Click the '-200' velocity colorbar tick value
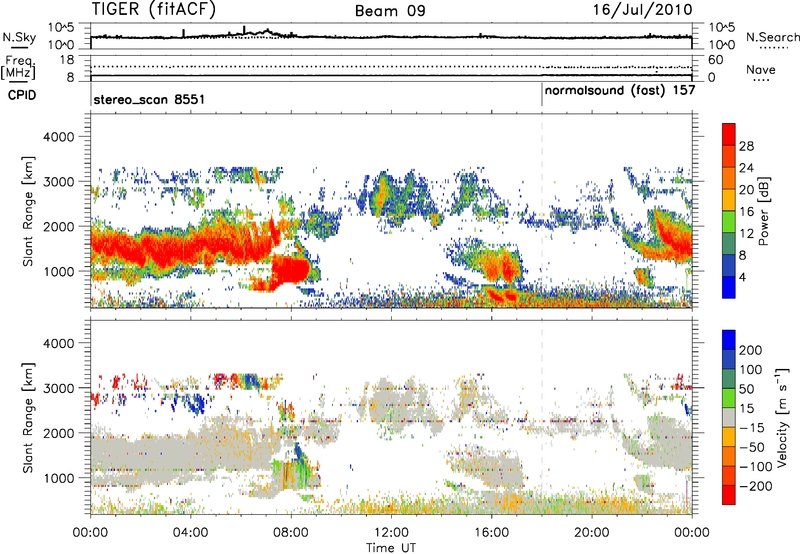The image size is (800, 554). pos(756,486)
